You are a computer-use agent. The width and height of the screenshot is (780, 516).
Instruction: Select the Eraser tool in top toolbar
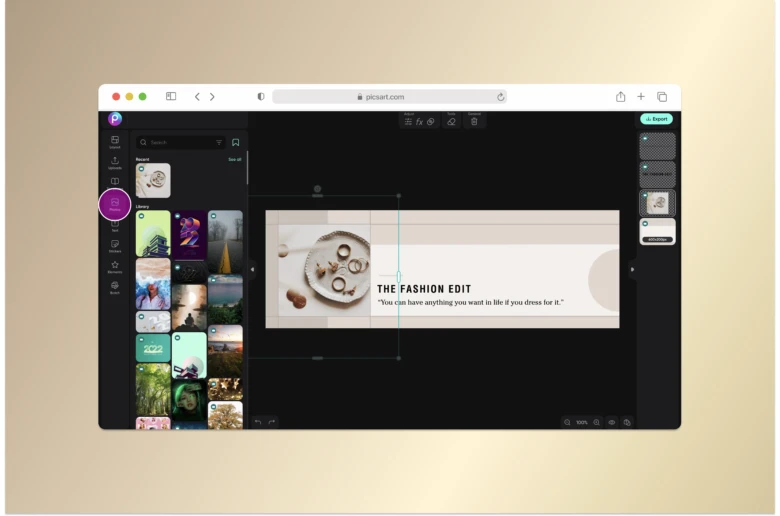tap(452, 122)
